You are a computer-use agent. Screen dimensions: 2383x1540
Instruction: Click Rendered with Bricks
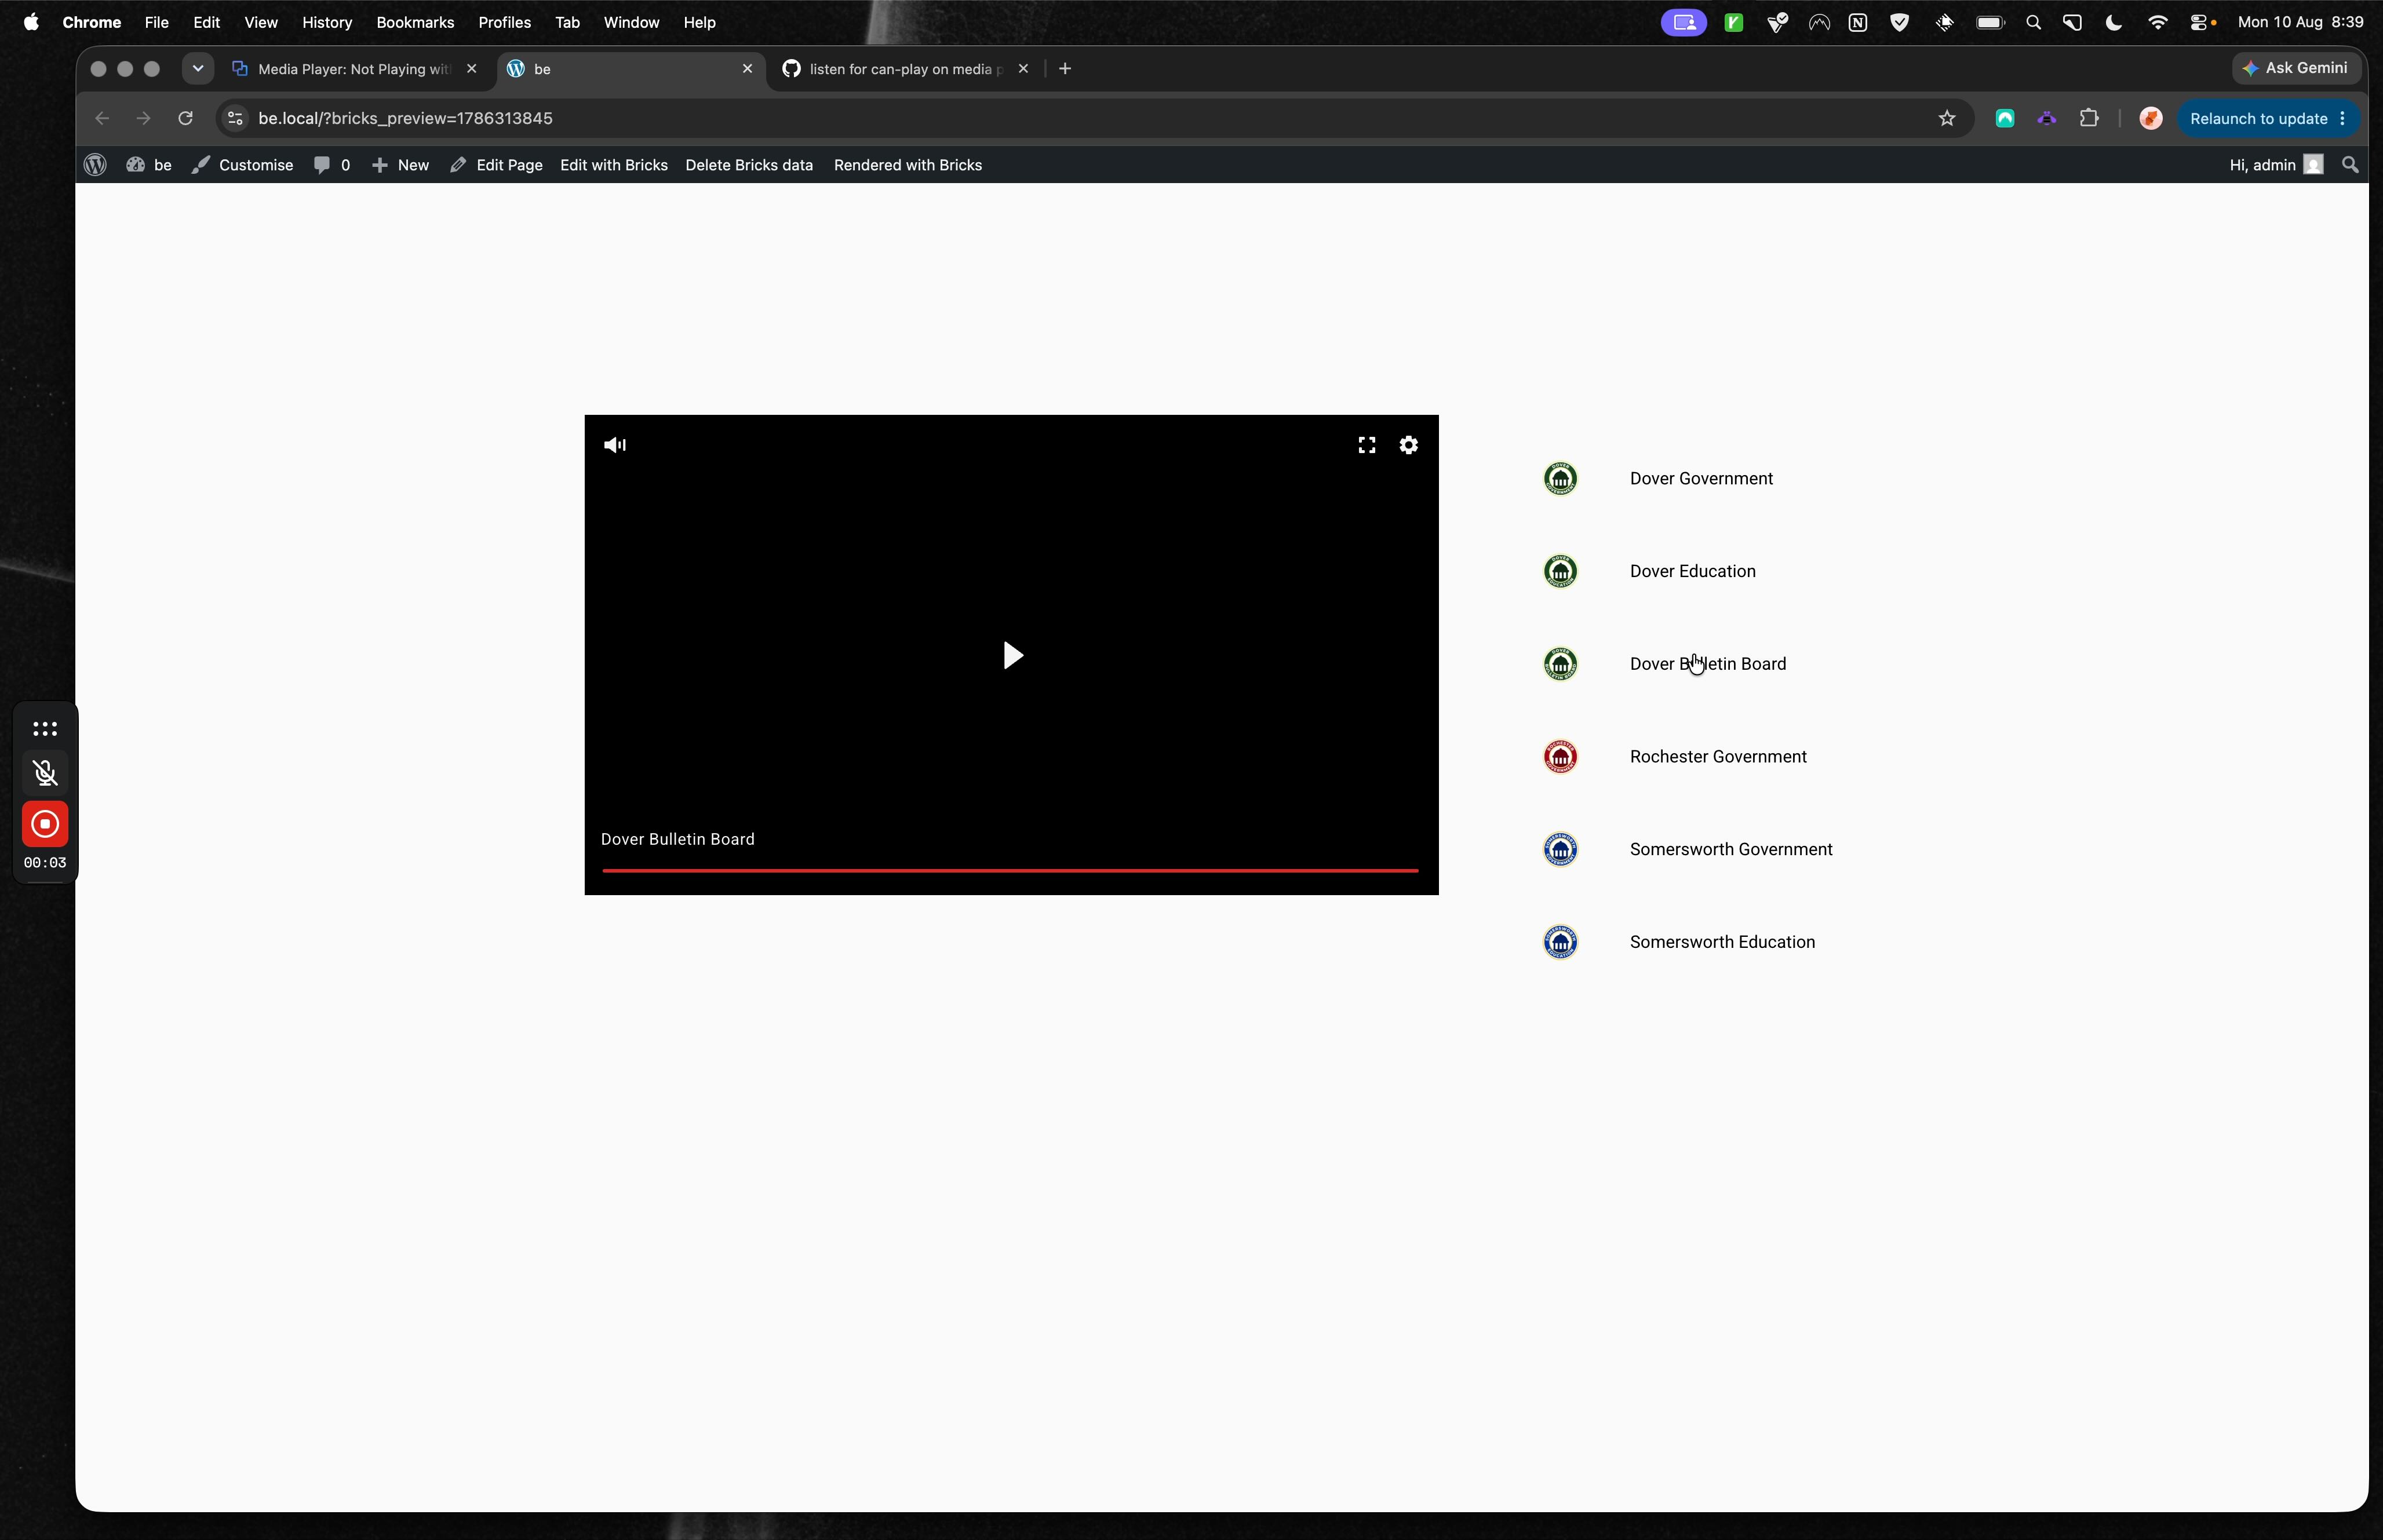908,165
